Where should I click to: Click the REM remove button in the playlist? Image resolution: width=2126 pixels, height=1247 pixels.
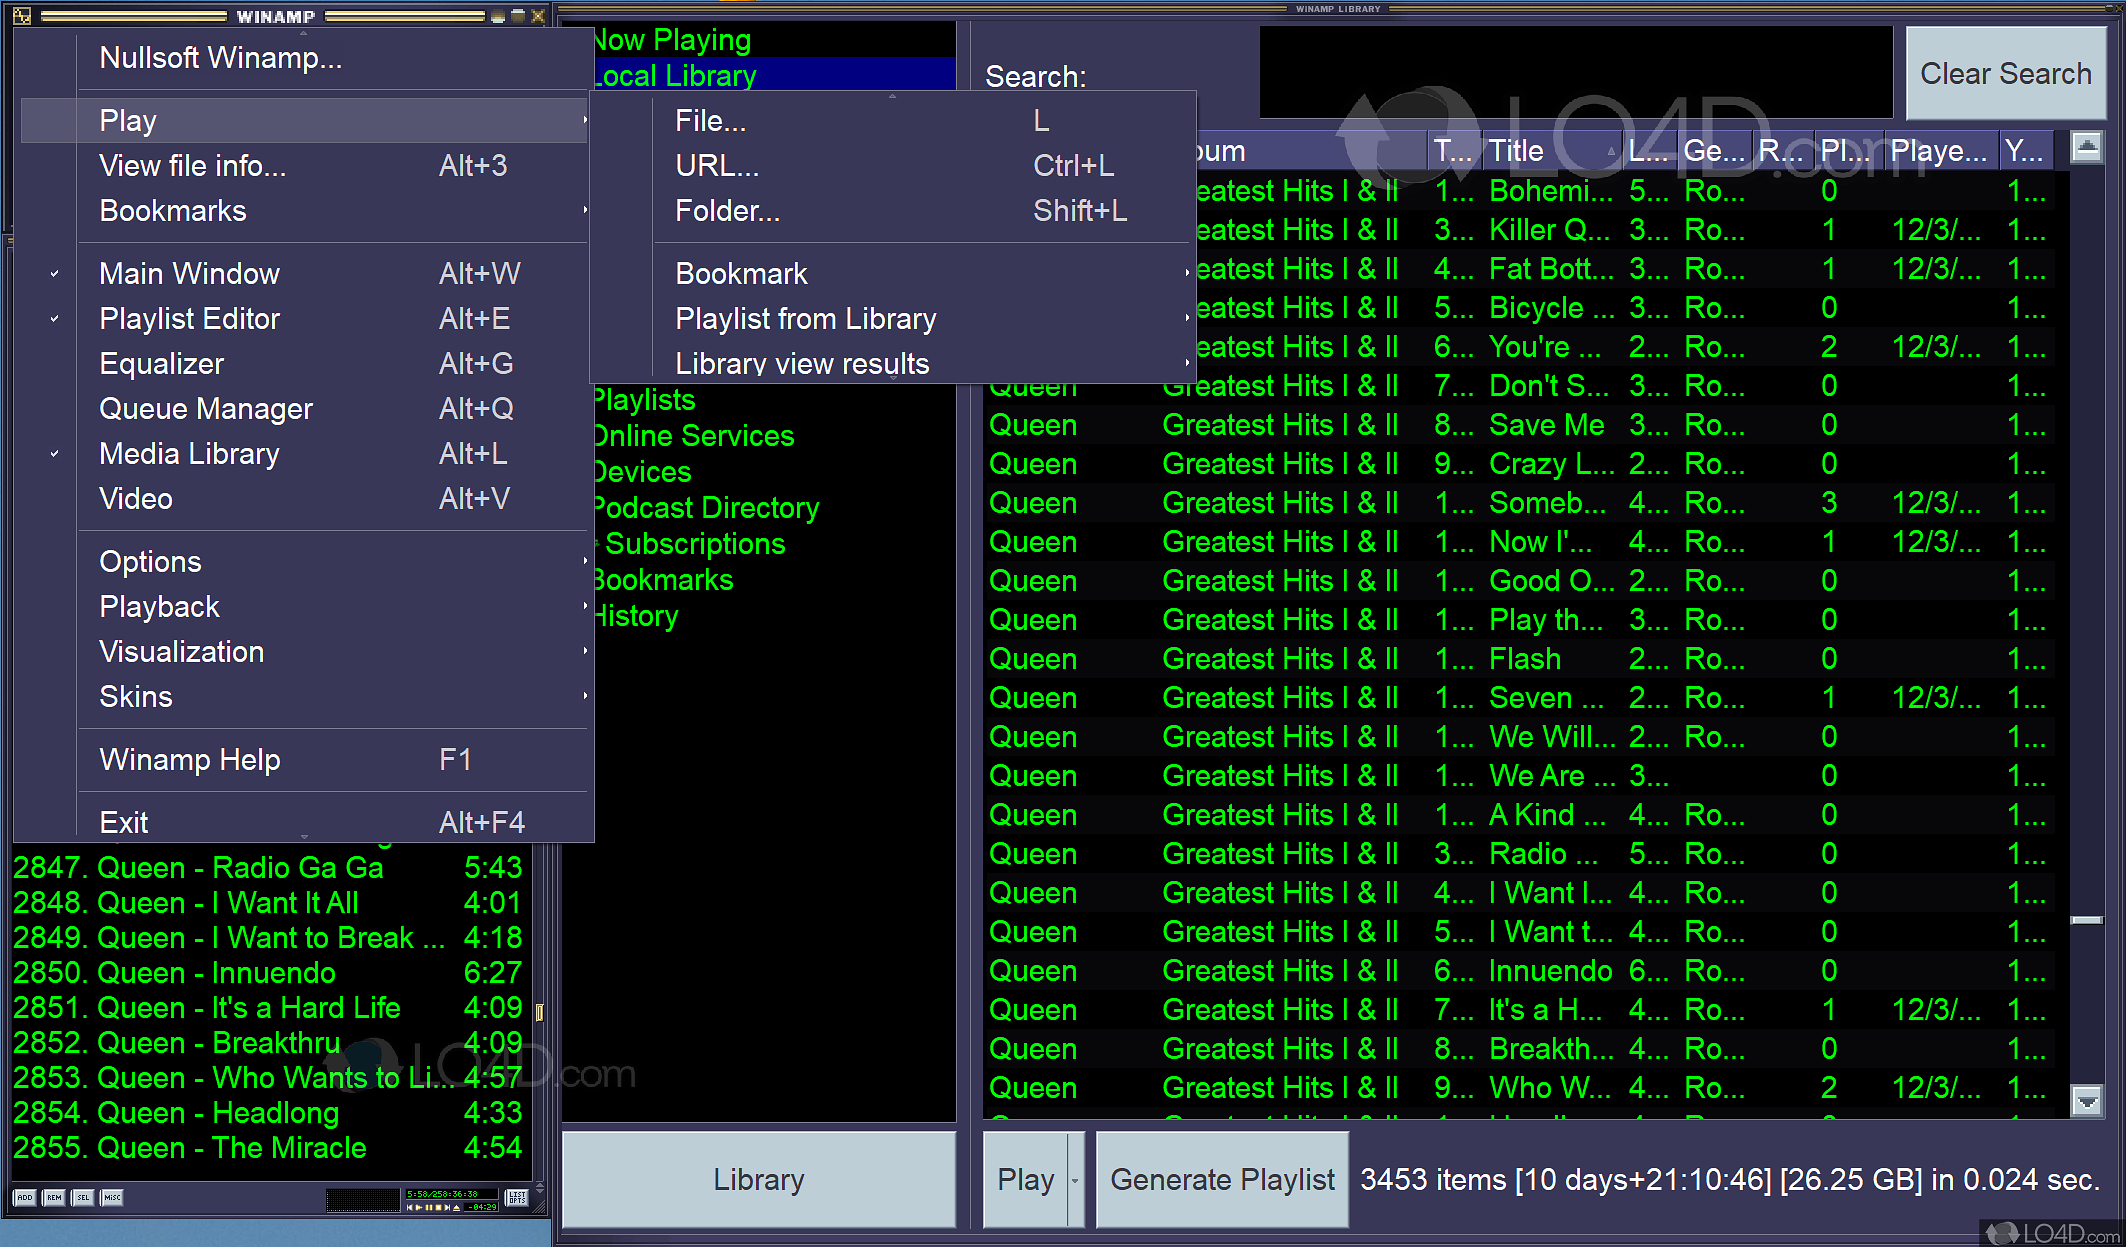point(54,1197)
